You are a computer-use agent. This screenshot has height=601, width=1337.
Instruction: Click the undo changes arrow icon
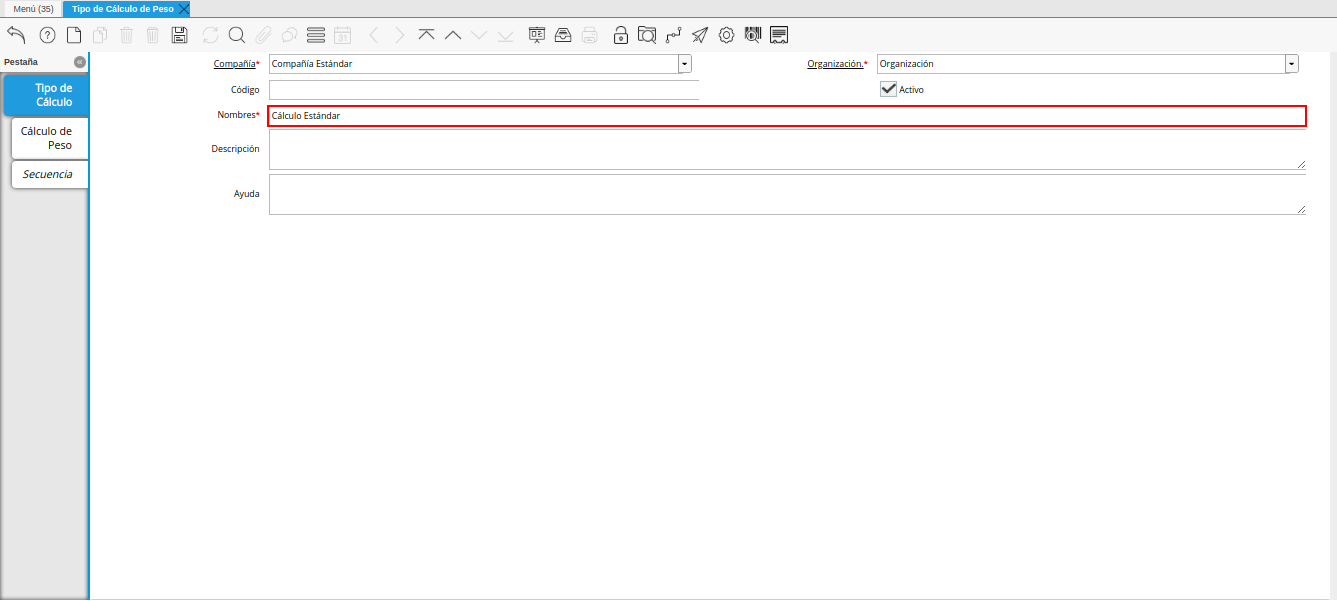coord(16,35)
